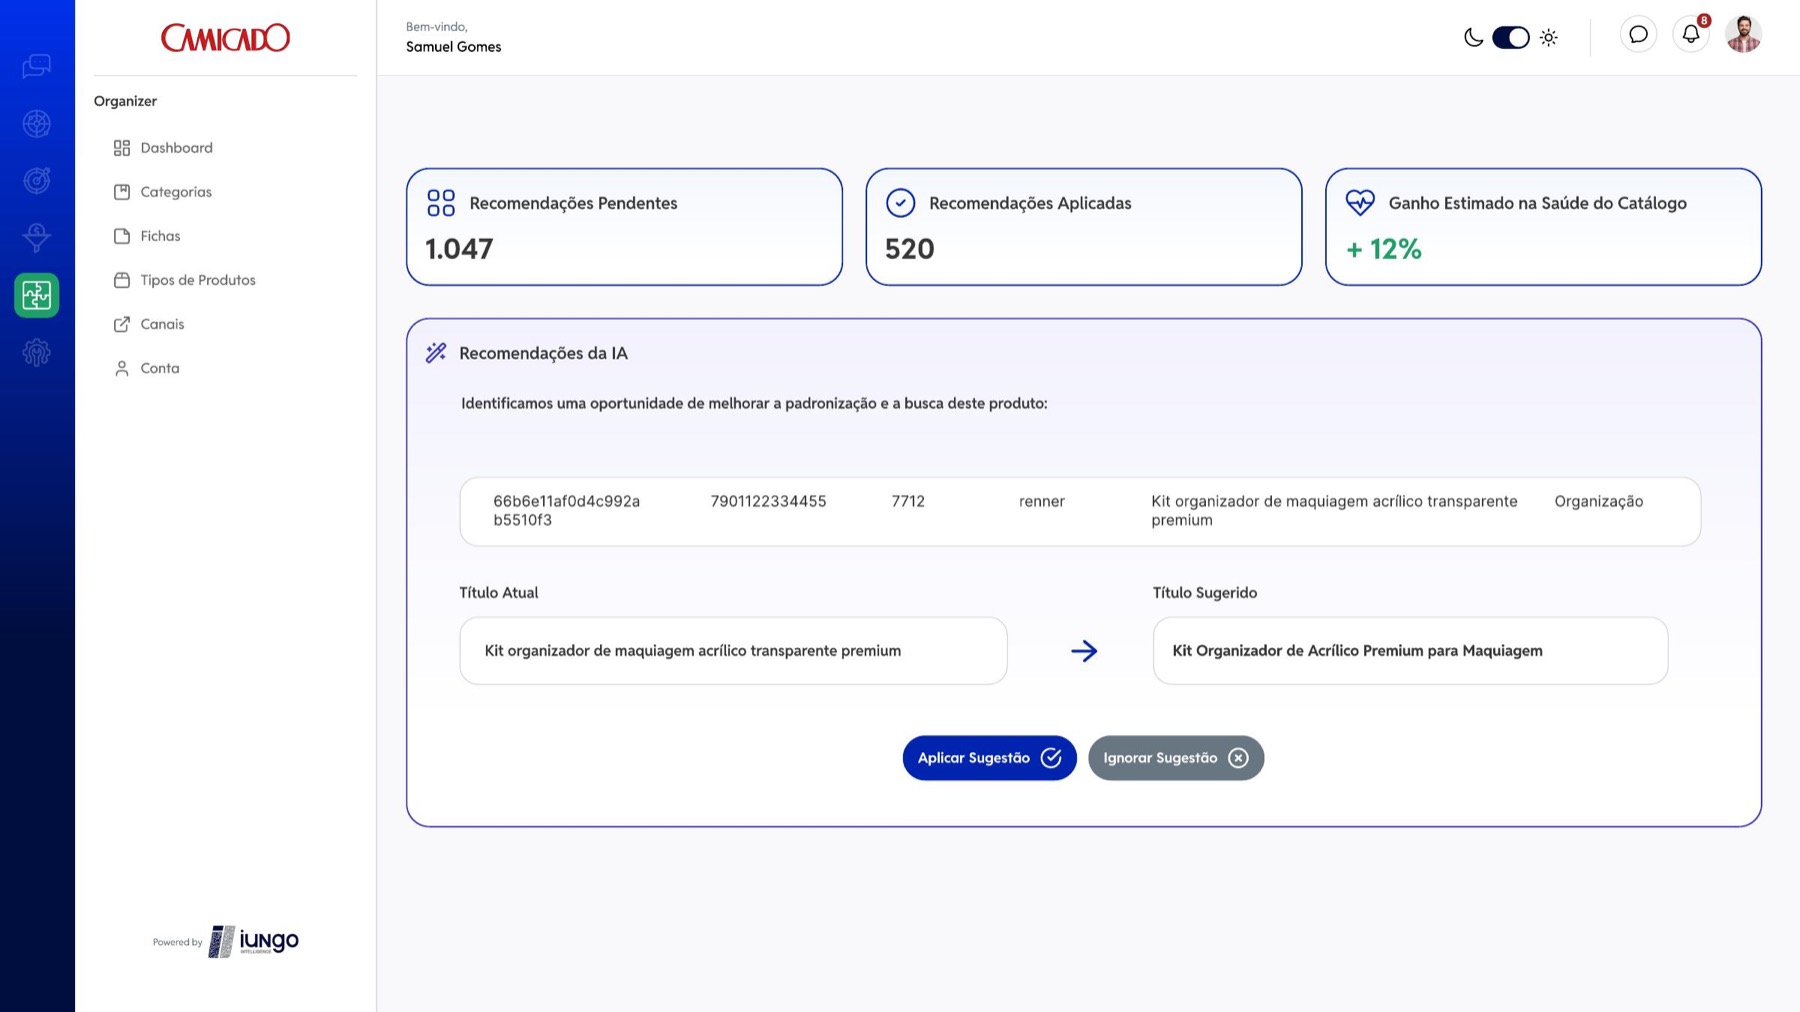This screenshot has width=1800, height=1012.
Task: Click the arrow between title fields
Action: point(1084,651)
